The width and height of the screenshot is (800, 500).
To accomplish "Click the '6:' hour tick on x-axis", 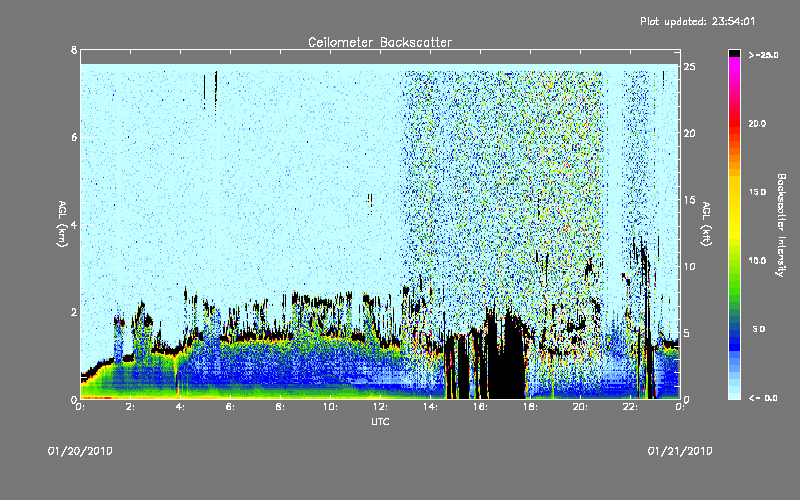I will tap(230, 407).
